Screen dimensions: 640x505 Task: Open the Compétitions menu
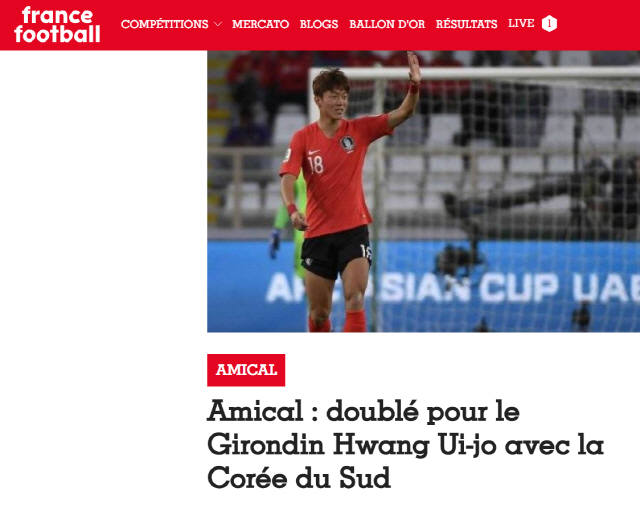click(x=164, y=24)
